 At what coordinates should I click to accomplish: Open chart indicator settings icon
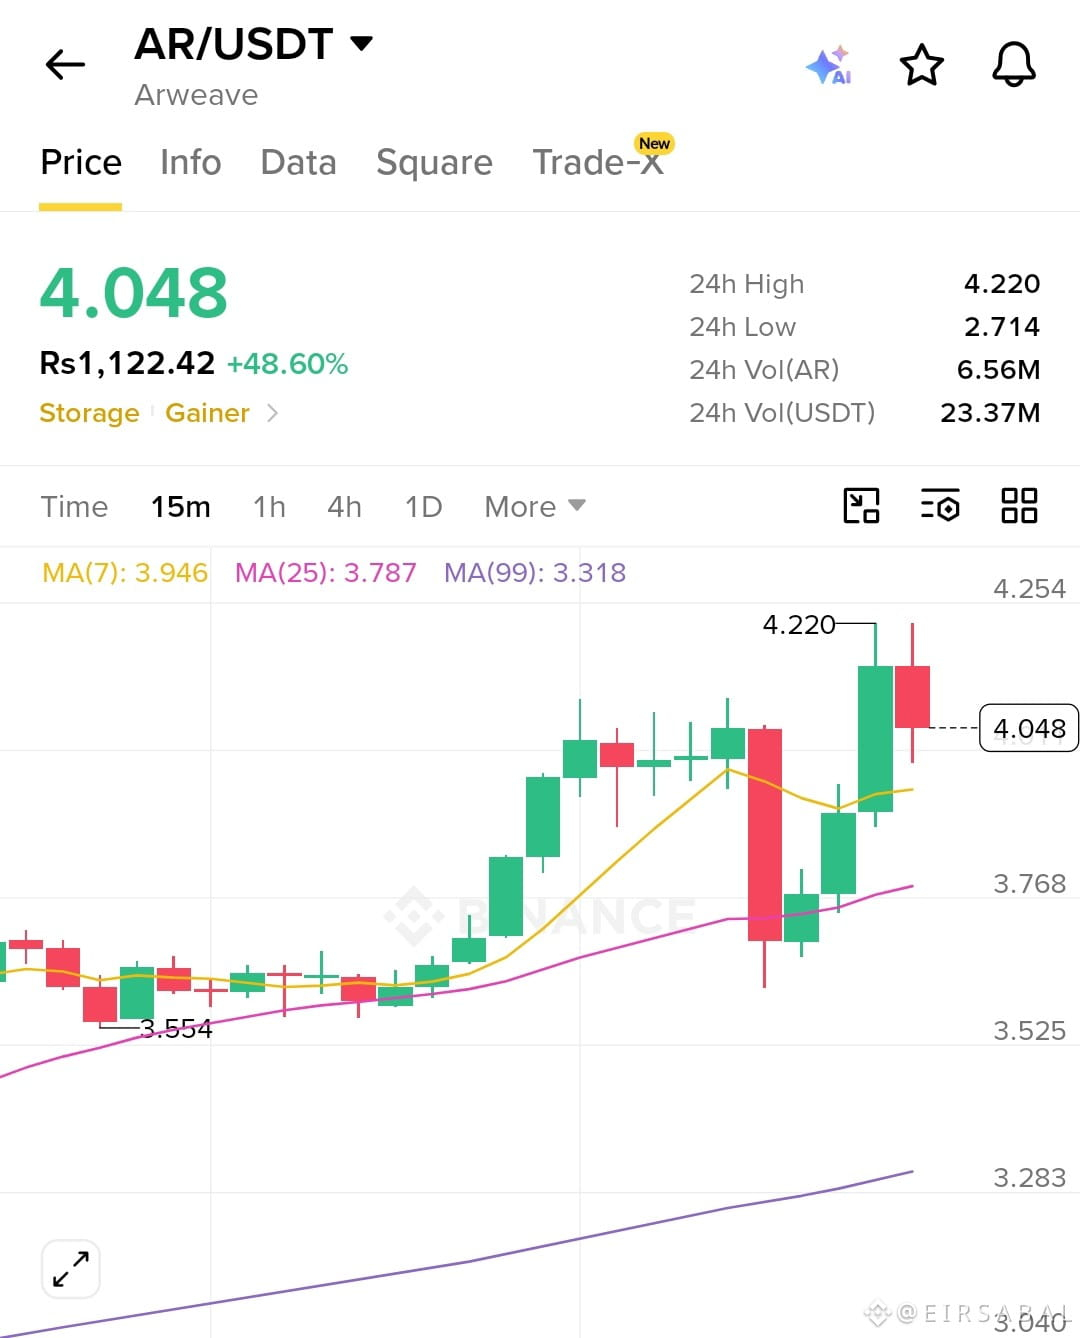coord(940,506)
